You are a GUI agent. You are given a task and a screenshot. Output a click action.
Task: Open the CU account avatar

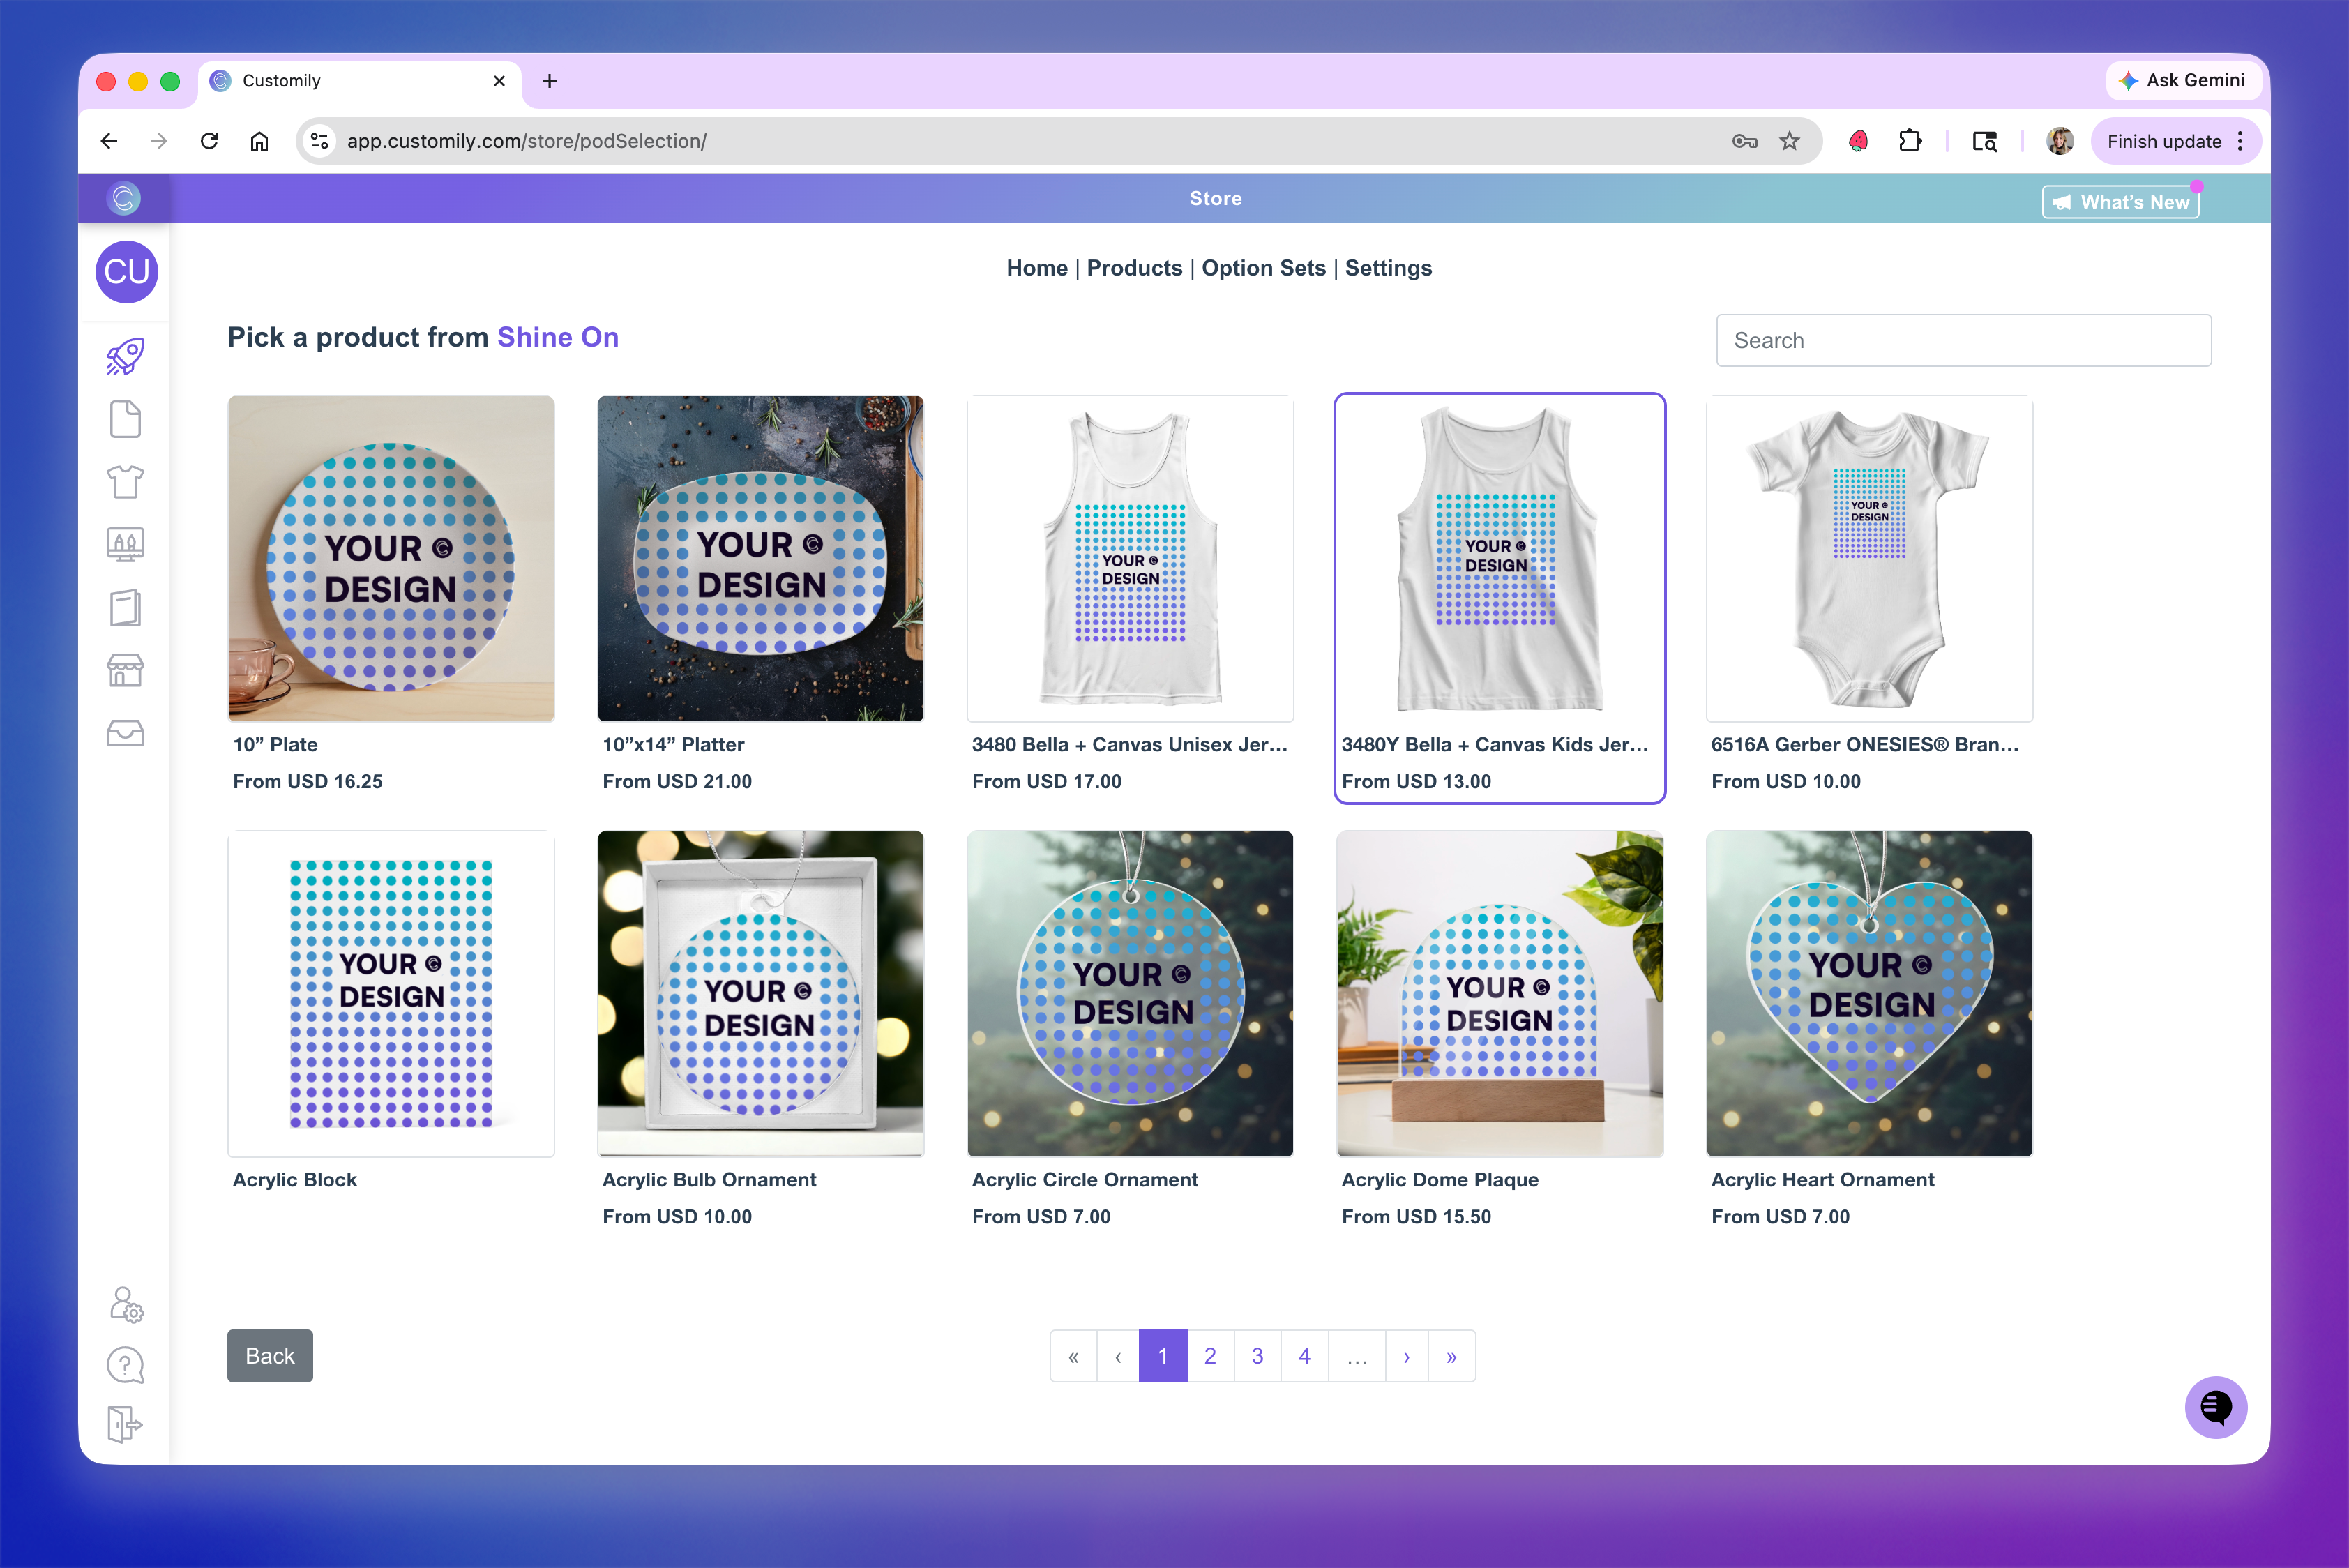(x=127, y=272)
